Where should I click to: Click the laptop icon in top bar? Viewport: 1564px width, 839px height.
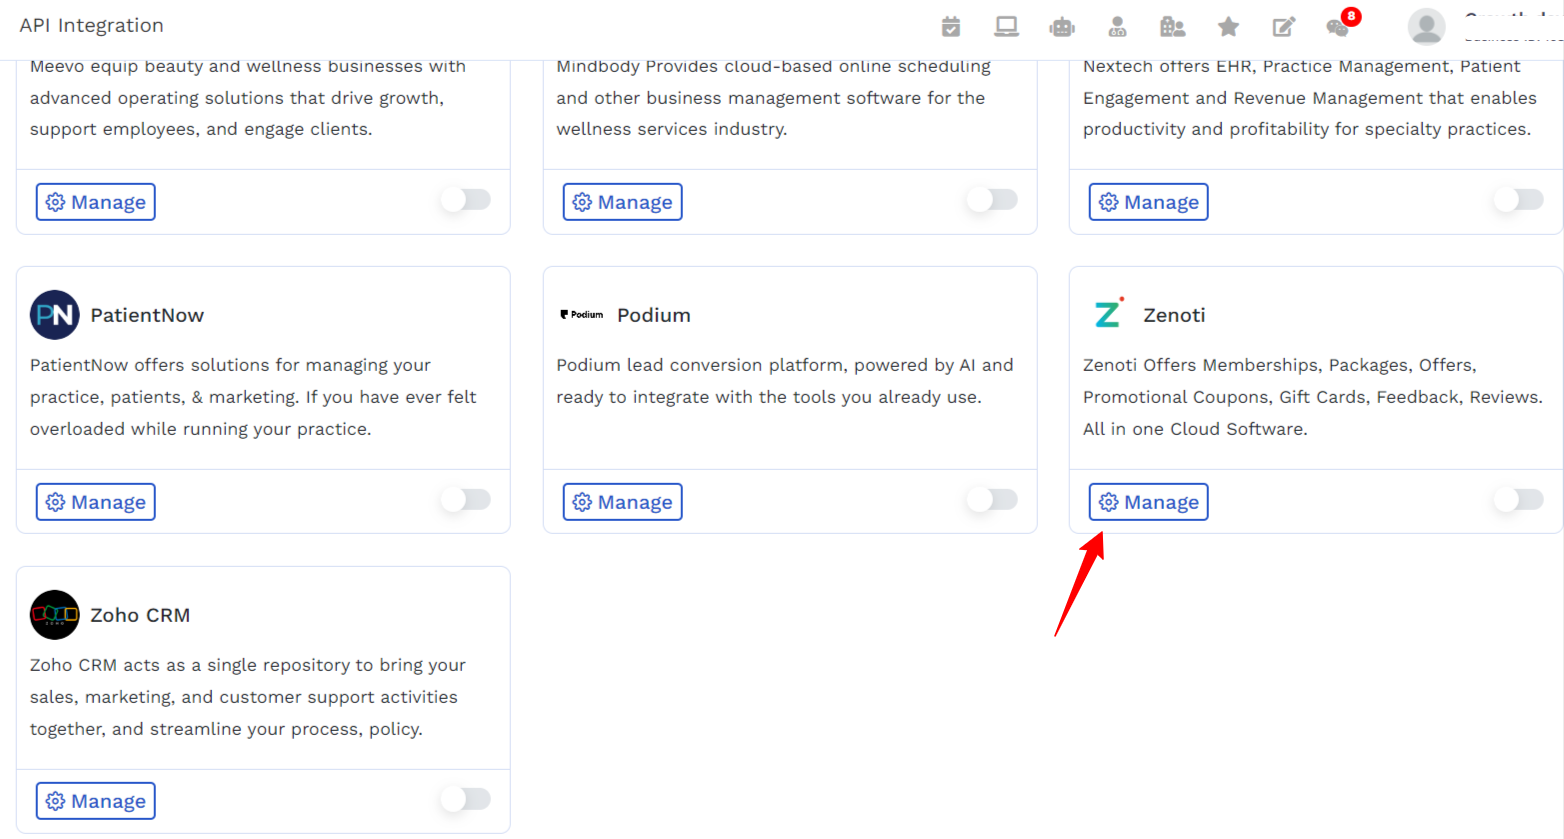pyautogui.click(x=1006, y=27)
